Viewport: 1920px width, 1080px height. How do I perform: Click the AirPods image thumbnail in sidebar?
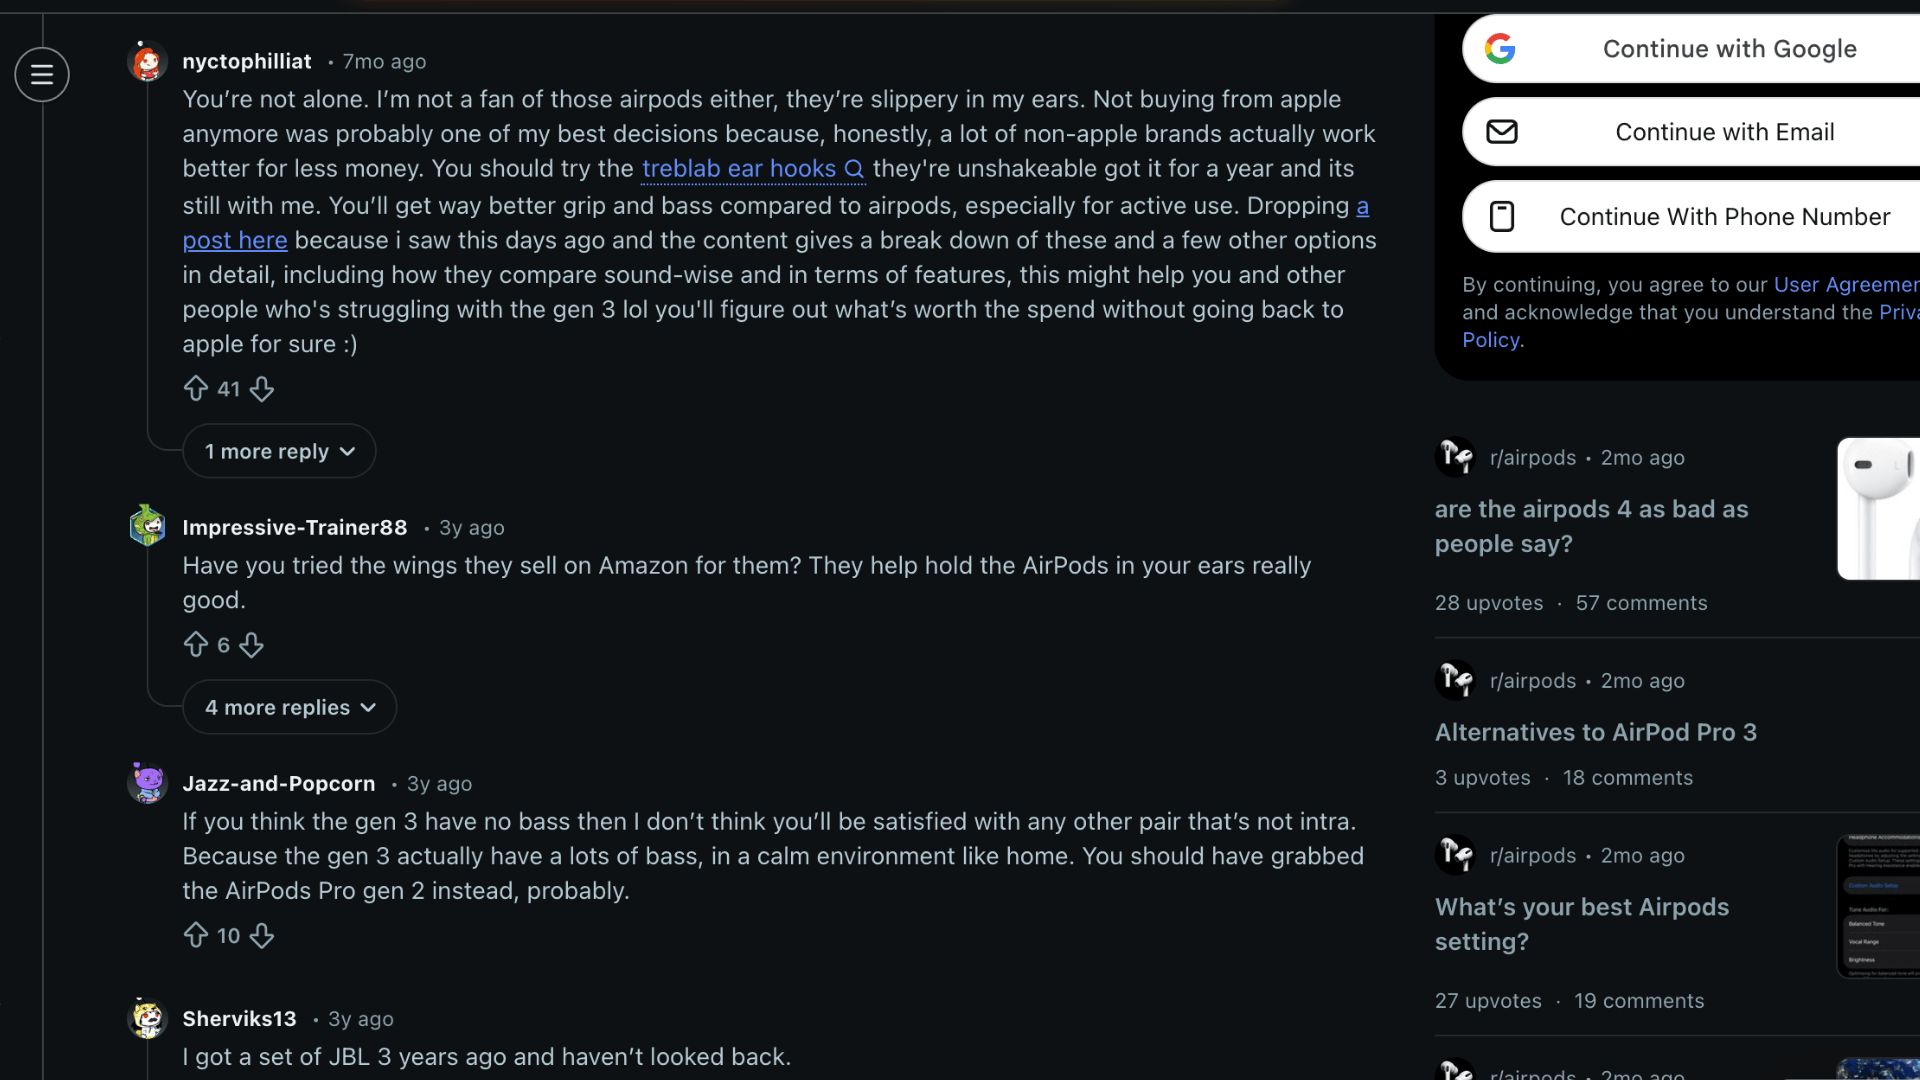[x=1878, y=508]
